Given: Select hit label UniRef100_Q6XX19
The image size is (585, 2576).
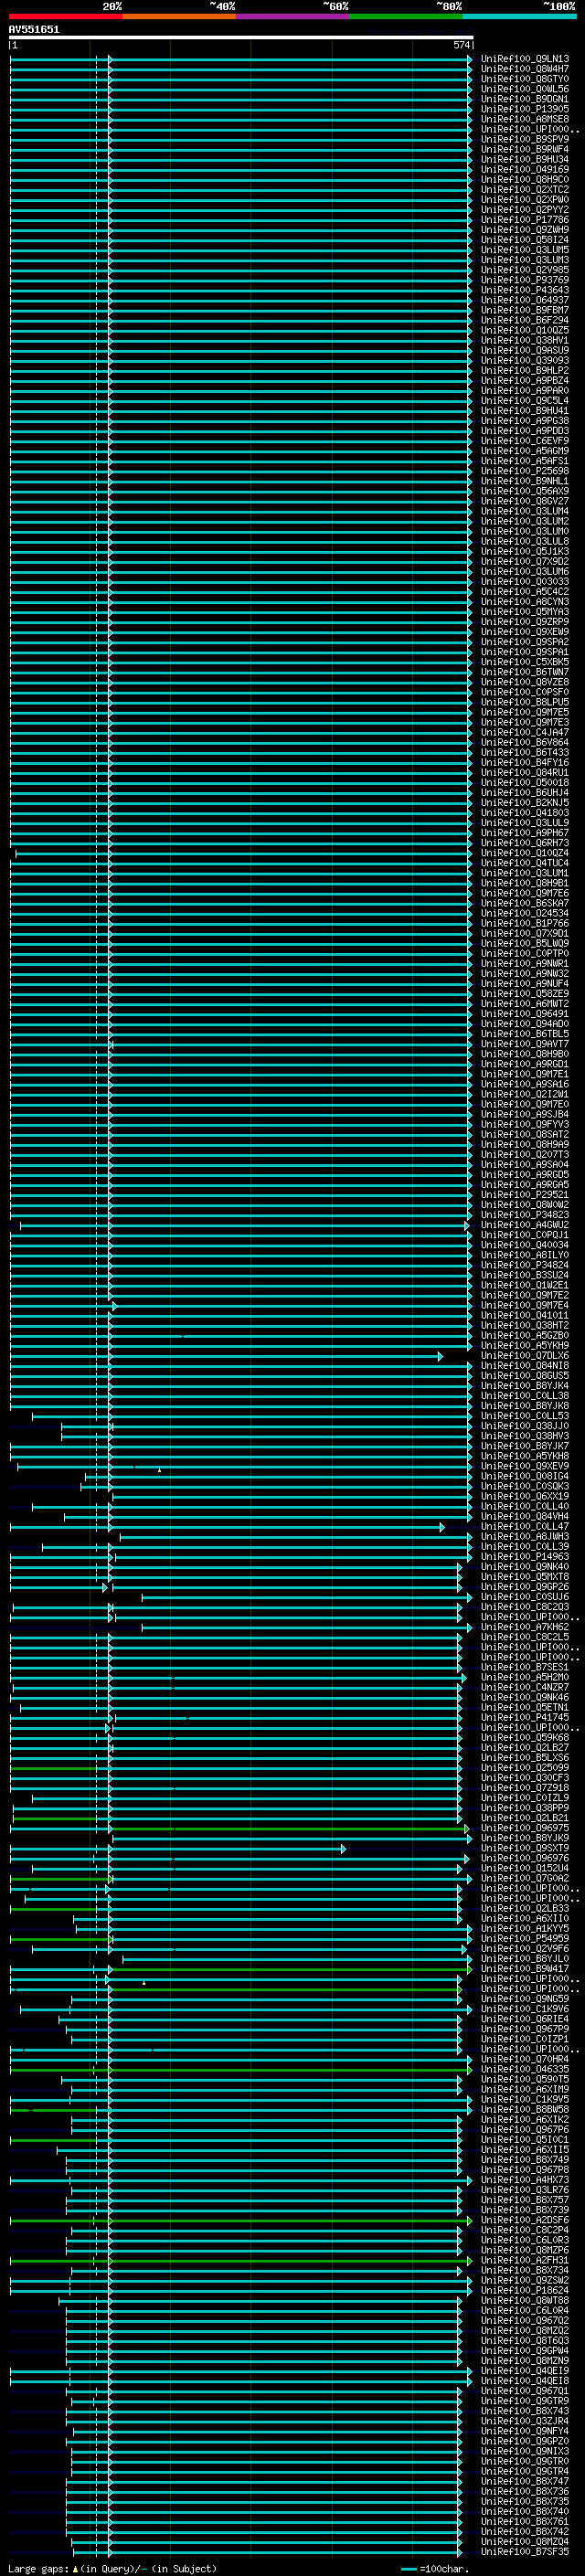Looking at the screenshot, I should tap(525, 1496).
